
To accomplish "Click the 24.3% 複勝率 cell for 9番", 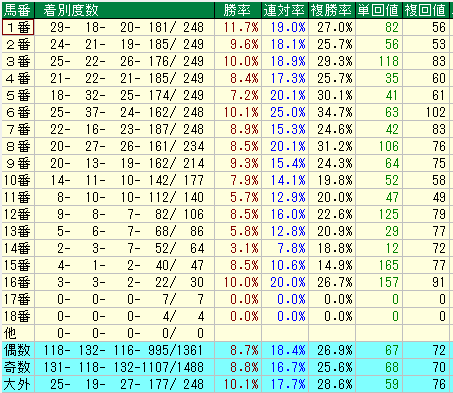I will click(332, 163).
